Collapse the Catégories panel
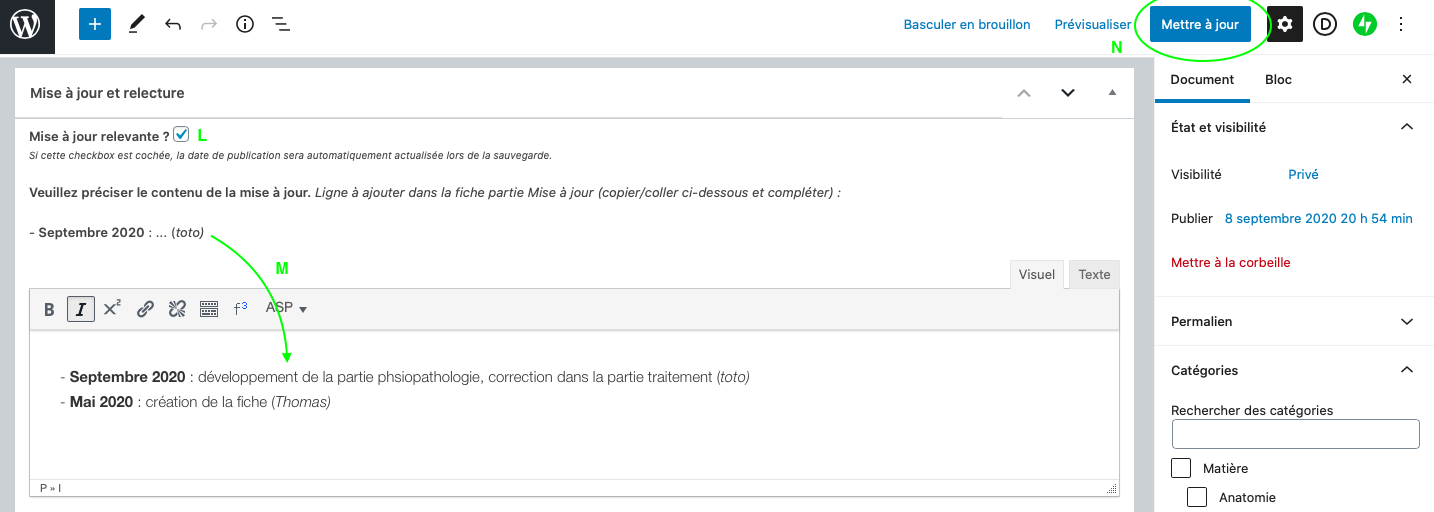This screenshot has width=1434, height=512. [x=1407, y=370]
